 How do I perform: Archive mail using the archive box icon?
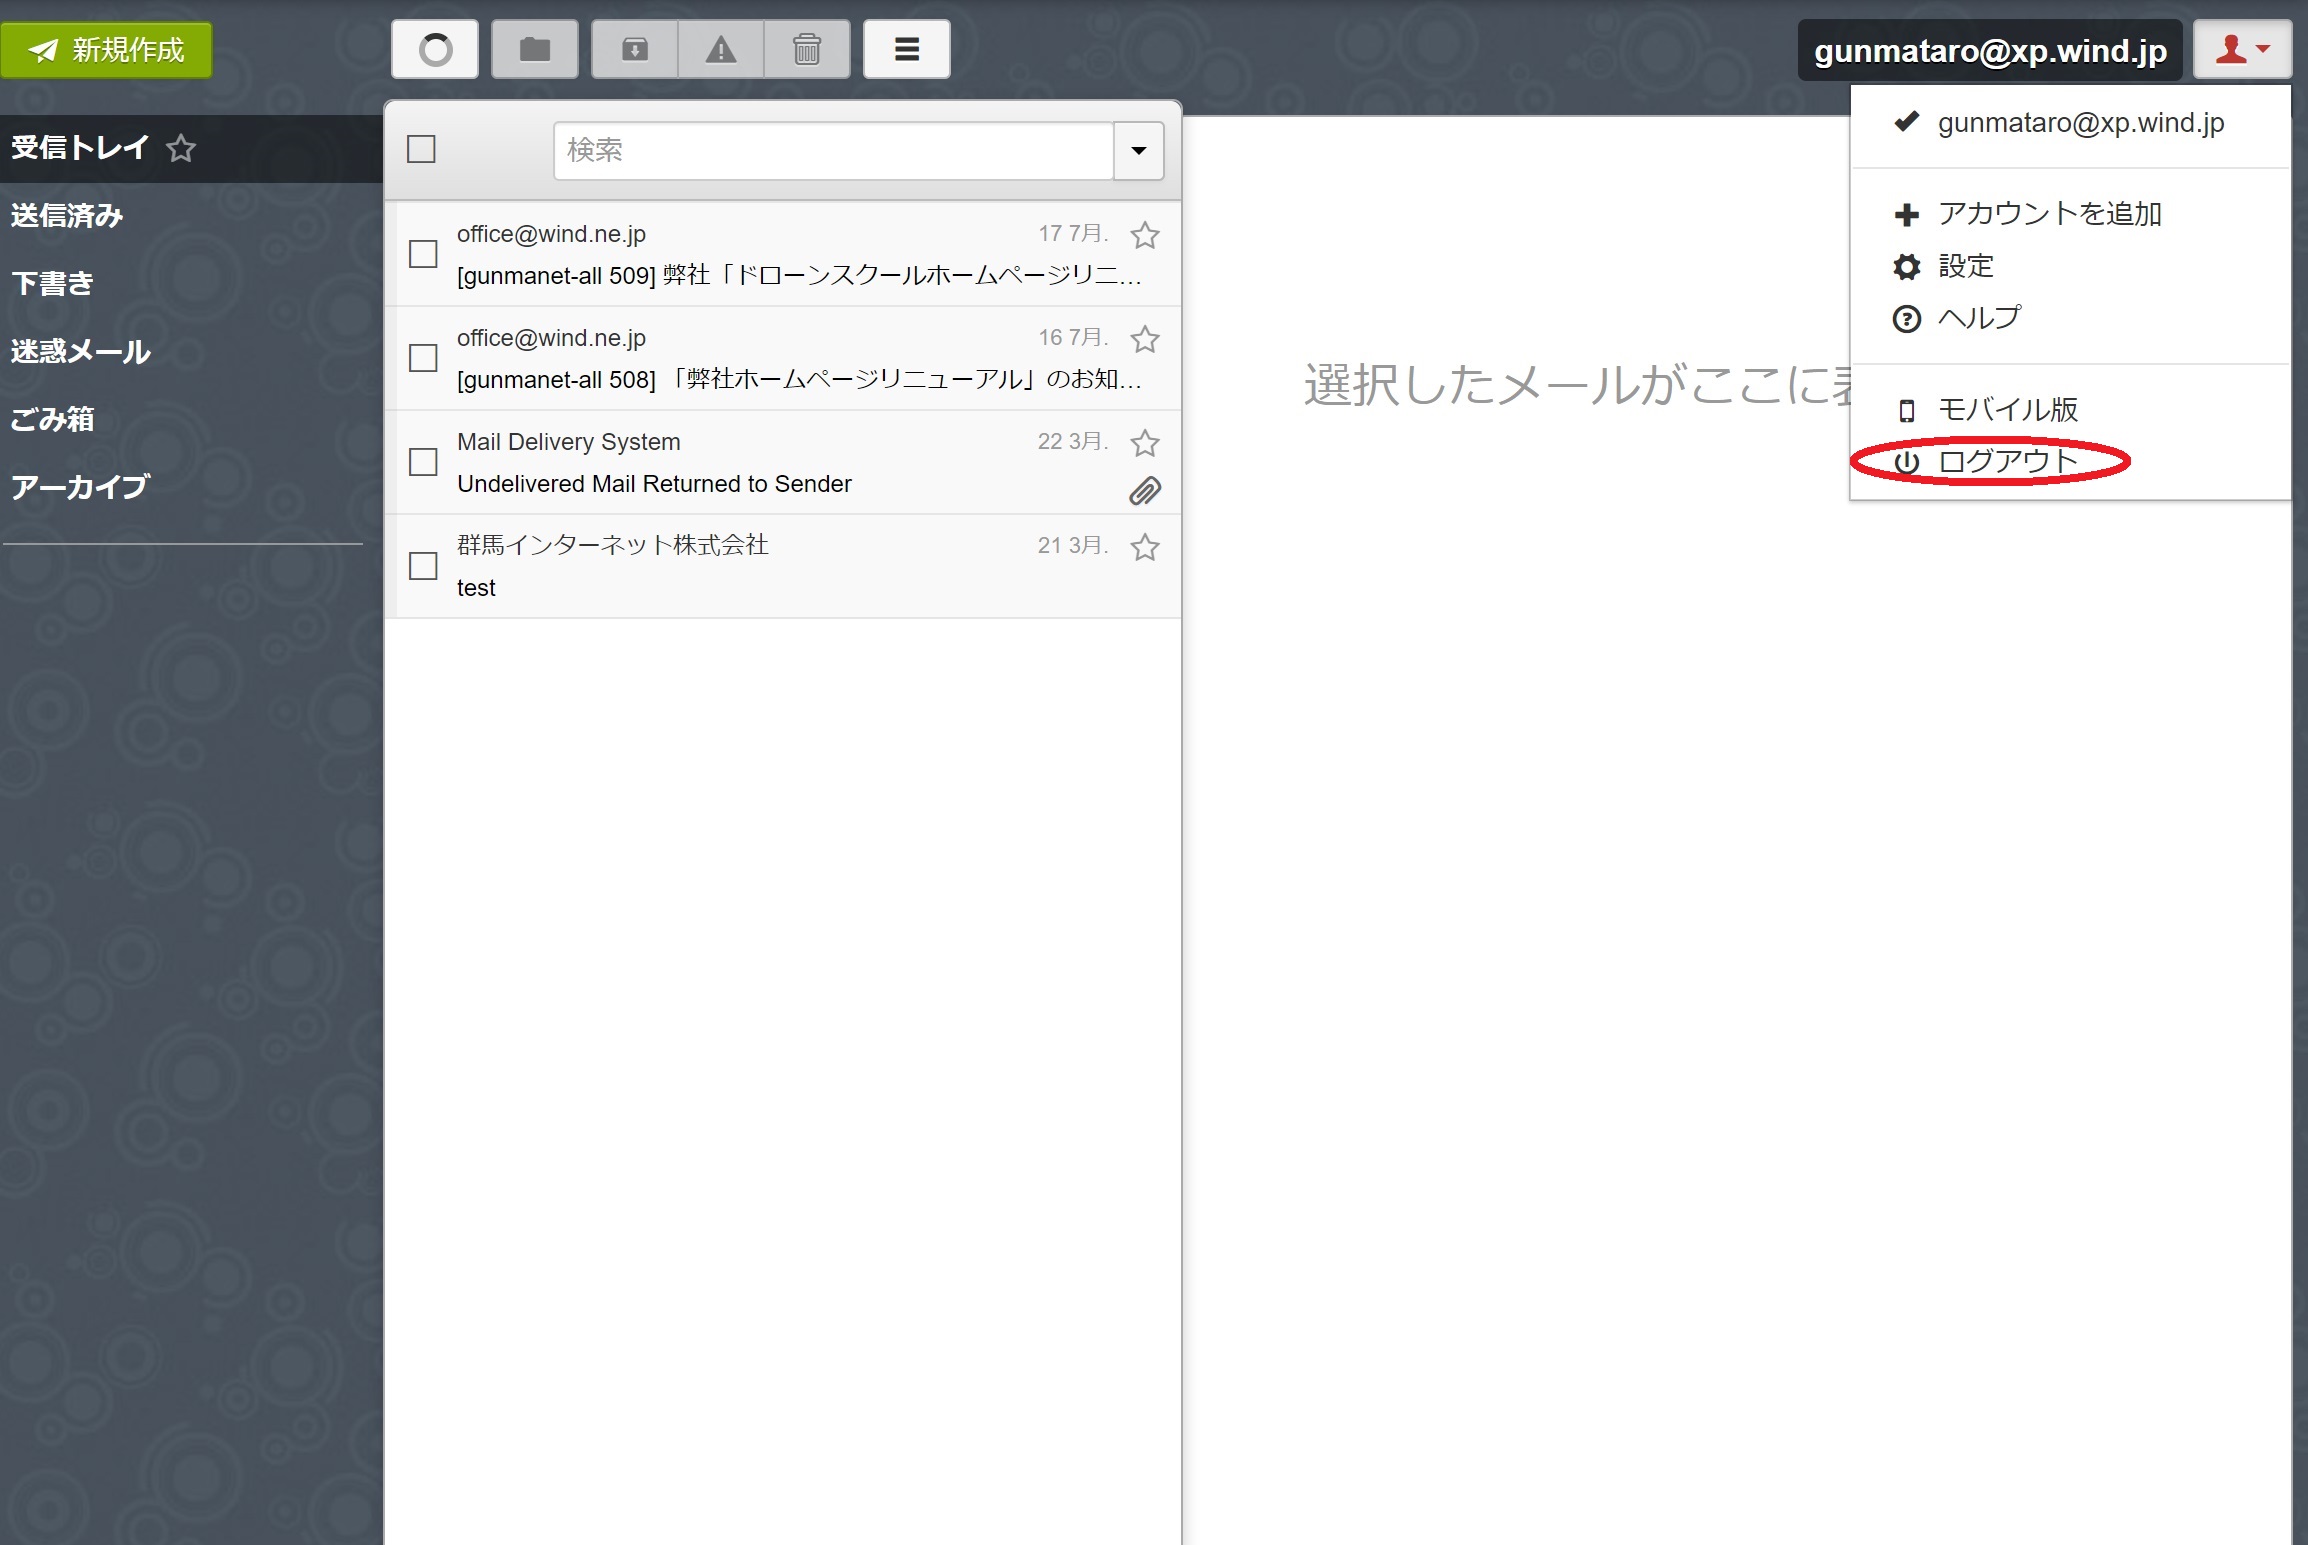click(635, 49)
